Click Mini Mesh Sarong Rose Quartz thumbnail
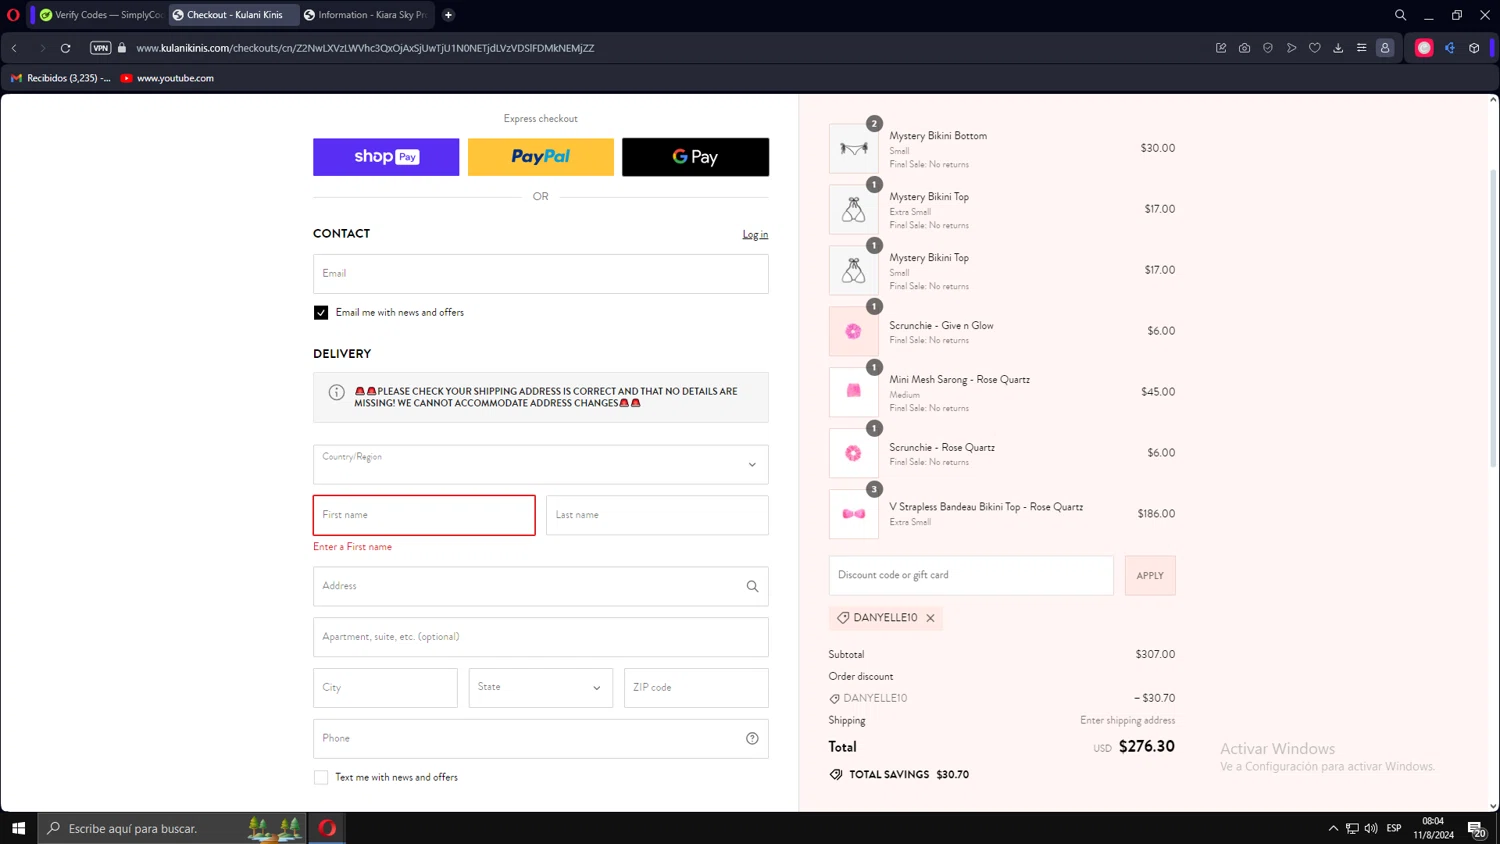 click(854, 392)
